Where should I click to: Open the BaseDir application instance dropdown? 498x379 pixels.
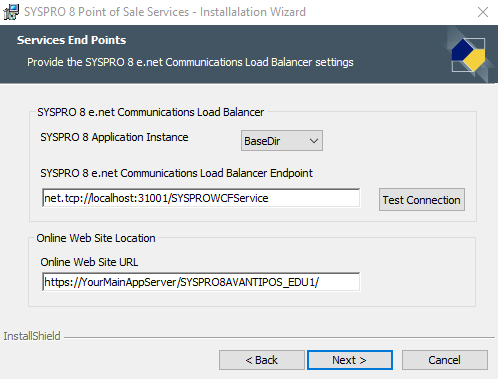coord(282,141)
